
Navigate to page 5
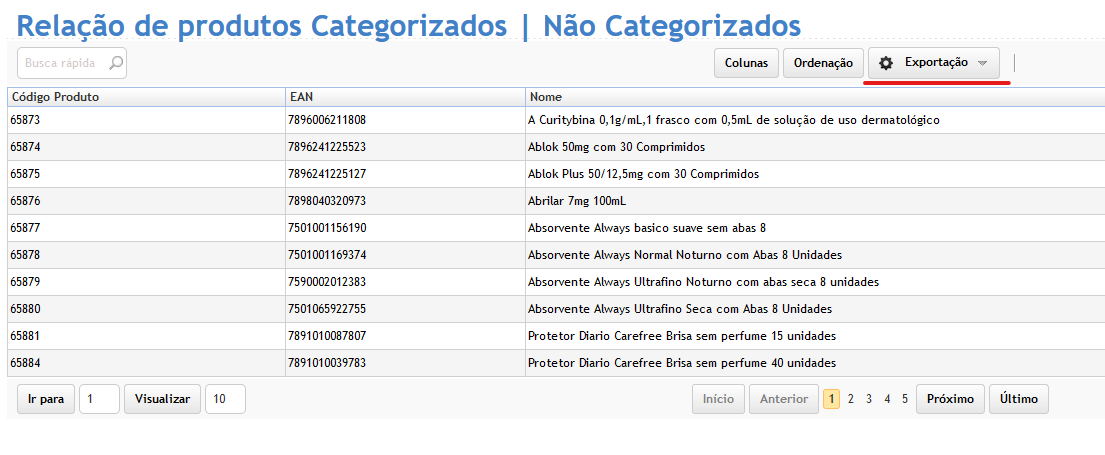905,399
